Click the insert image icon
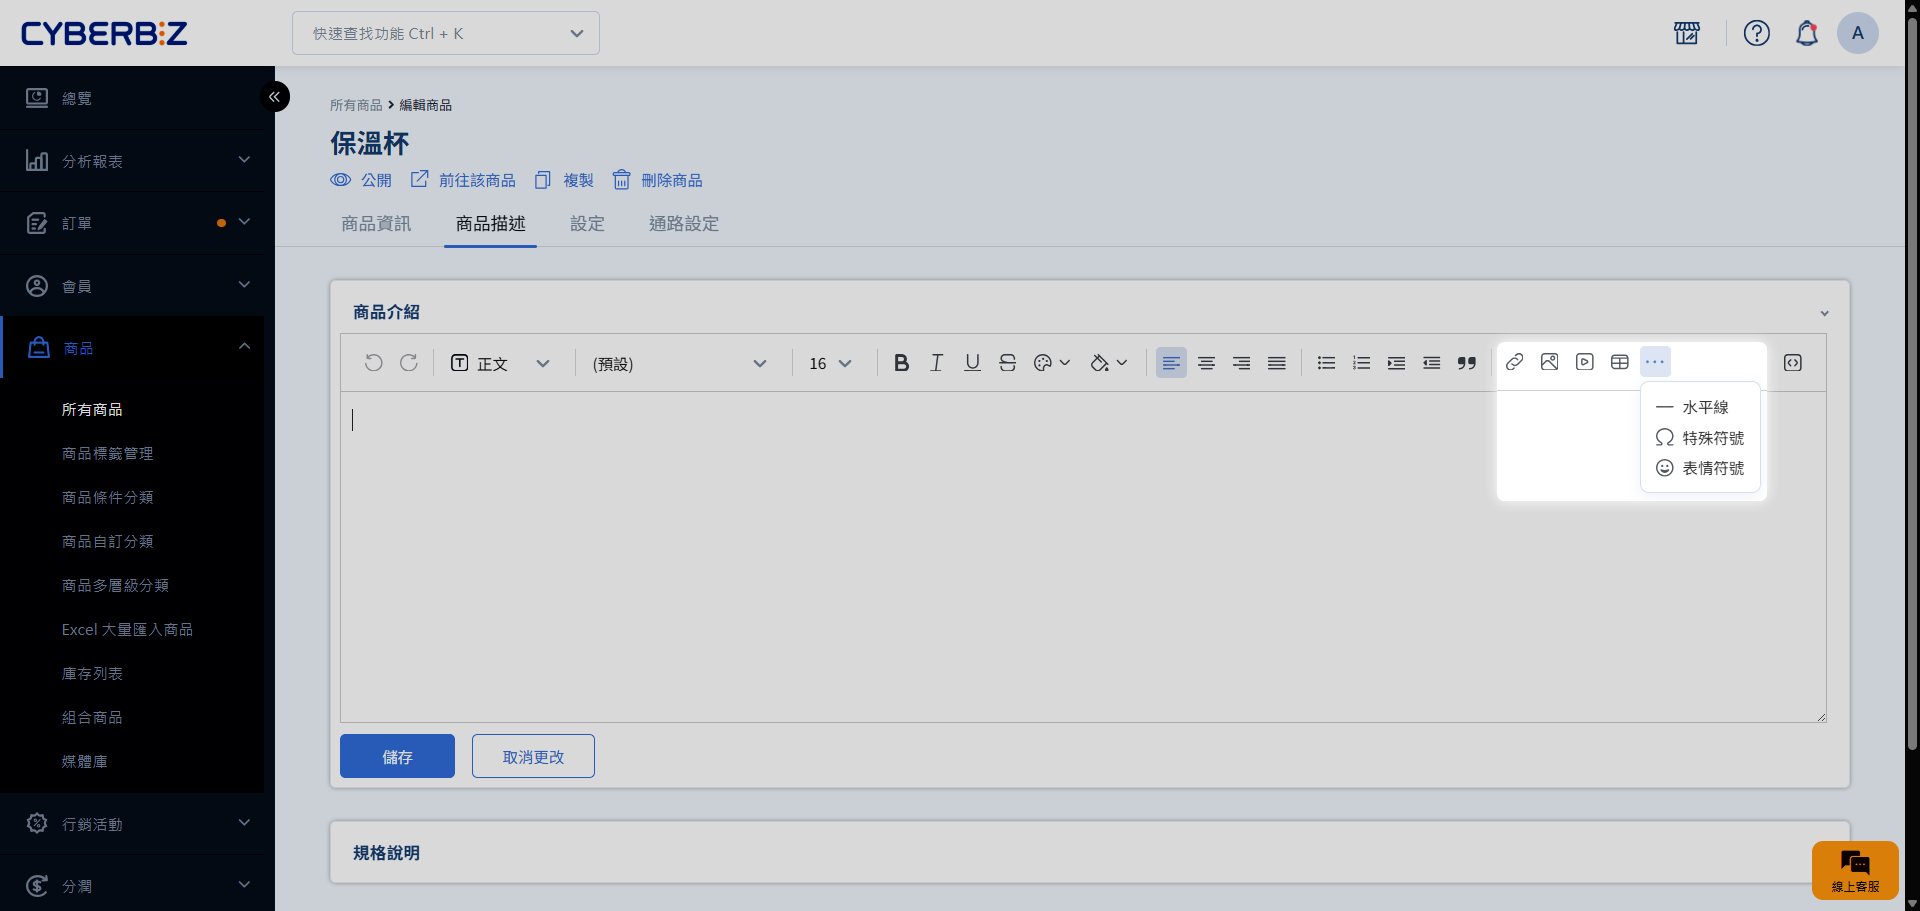Viewport: 1920px width, 911px height. pyautogui.click(x=1549, y=362)
